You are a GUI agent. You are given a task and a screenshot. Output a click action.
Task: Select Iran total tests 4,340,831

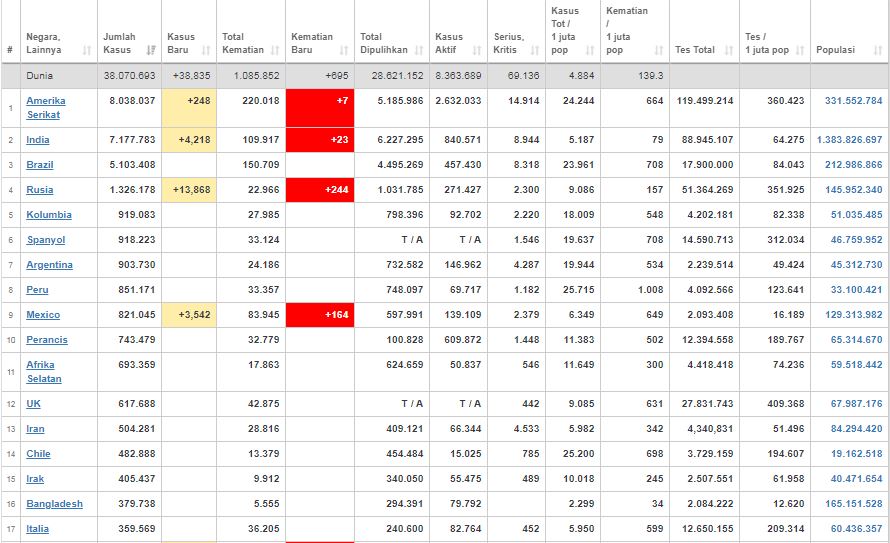pyautogui.click(x=710, y=428)
